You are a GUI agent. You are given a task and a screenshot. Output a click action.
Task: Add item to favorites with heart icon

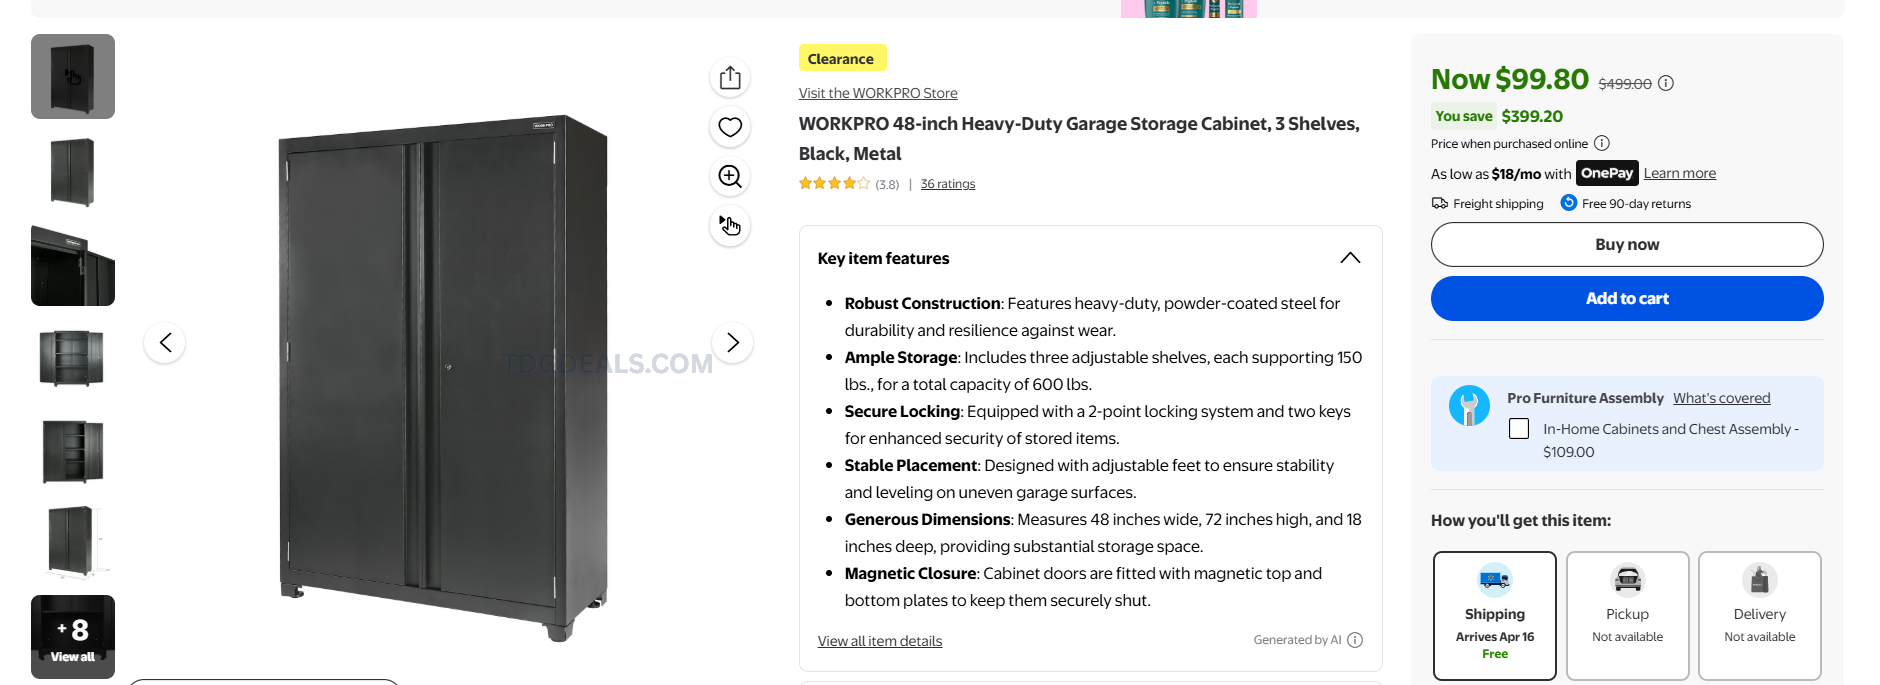(730, 127)
